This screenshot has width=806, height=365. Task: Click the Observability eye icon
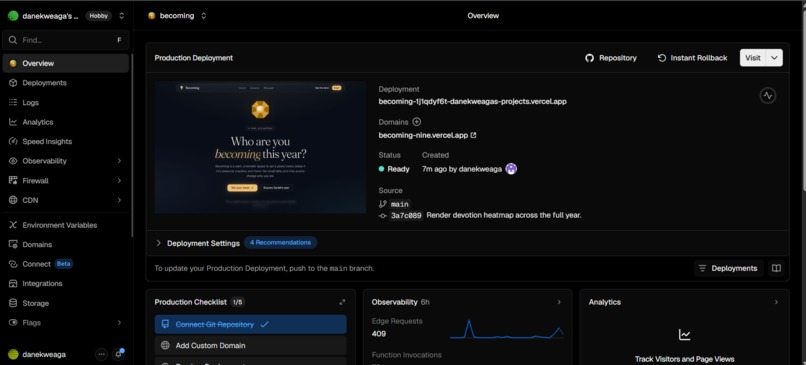point(13,161)
